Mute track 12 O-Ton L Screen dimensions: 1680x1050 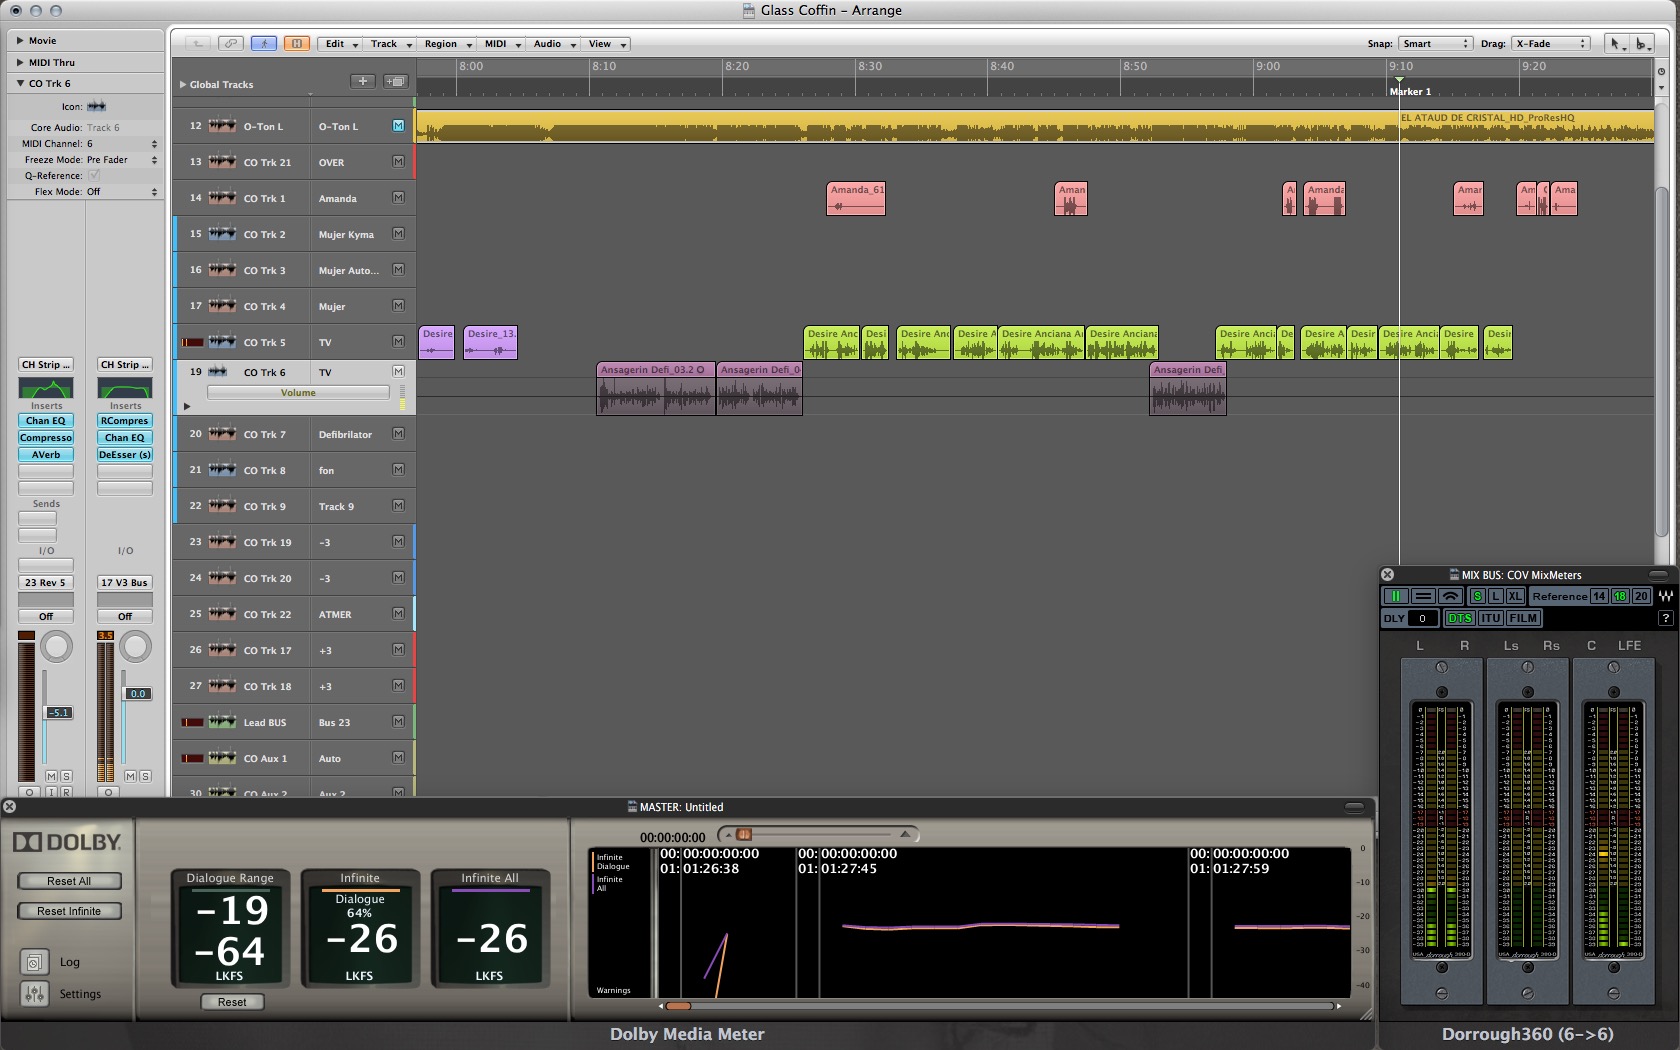(398, 126)
